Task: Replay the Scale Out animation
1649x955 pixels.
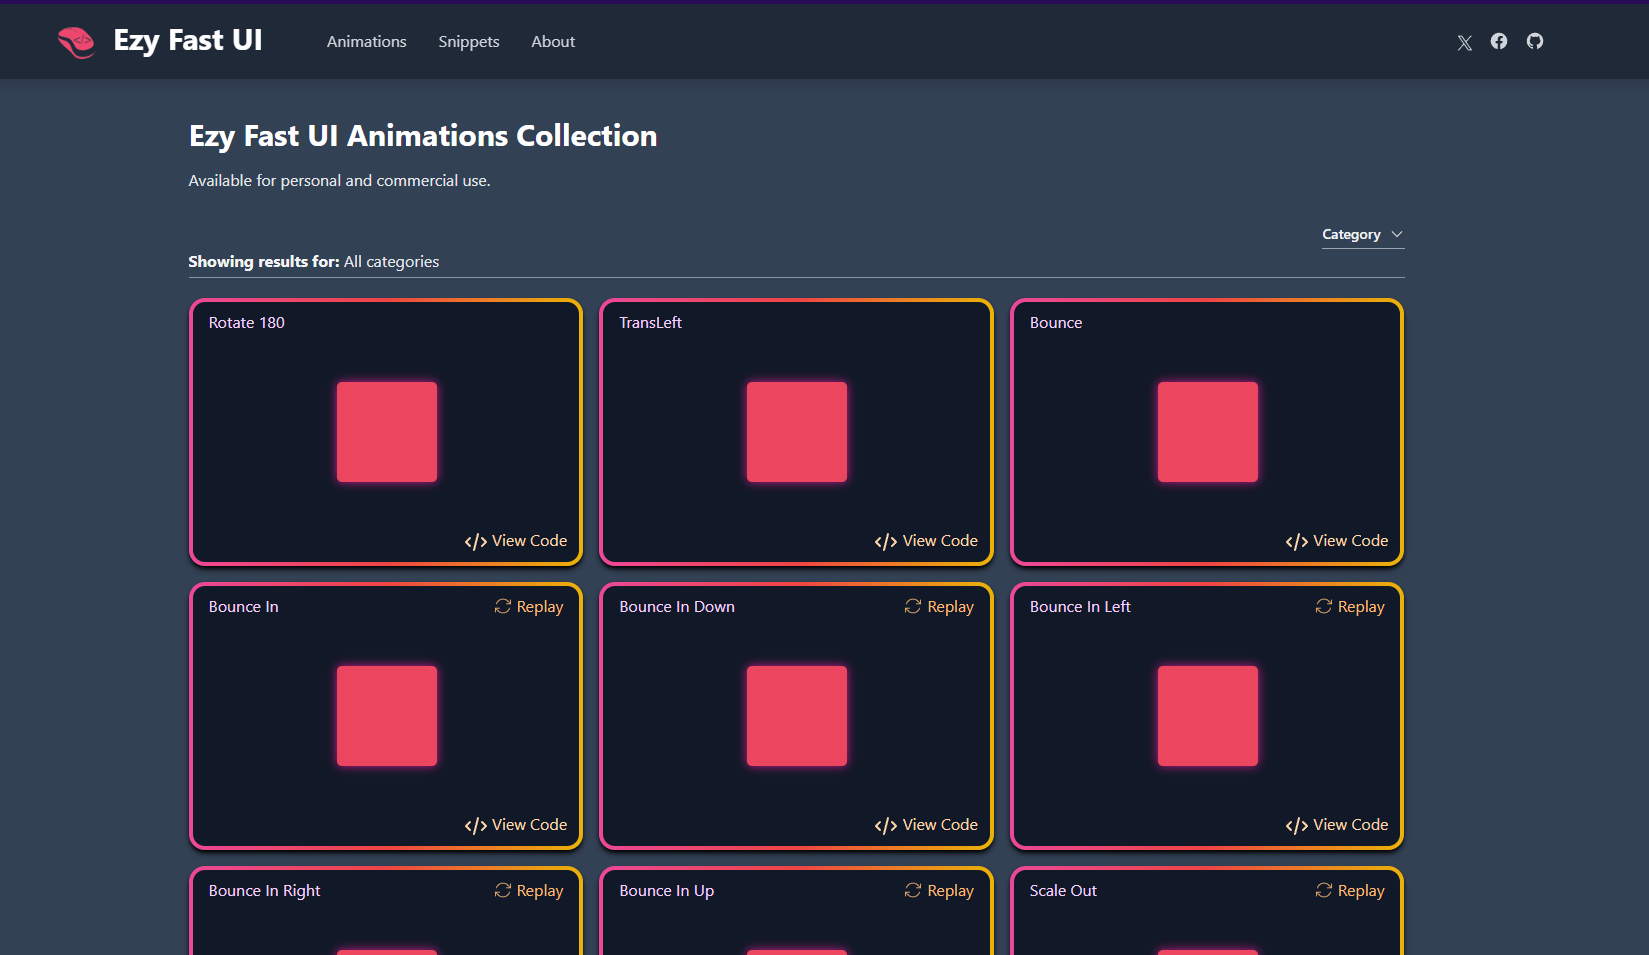Action: (1350, 891)
